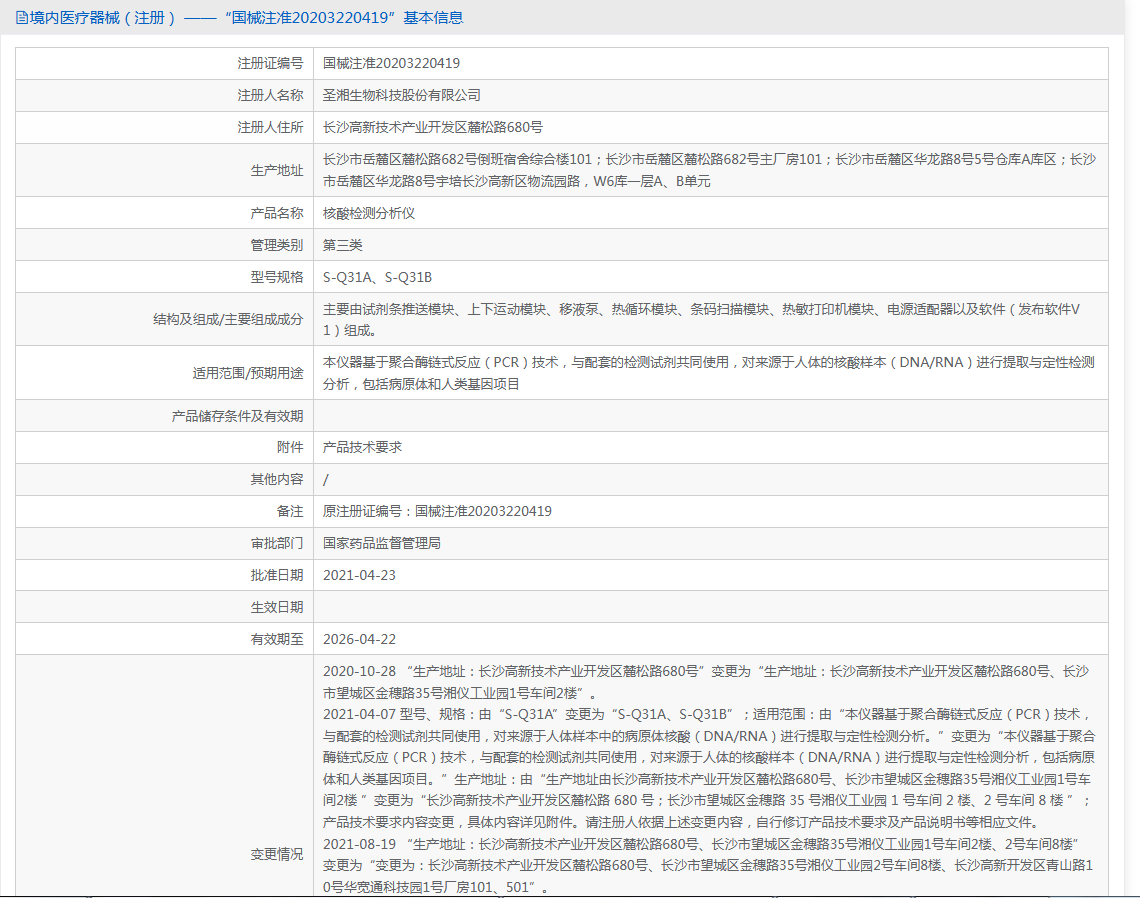Select the 注册人住所 label
The height and width of the screenshot is (898, 1140).
tap(270, 127)
